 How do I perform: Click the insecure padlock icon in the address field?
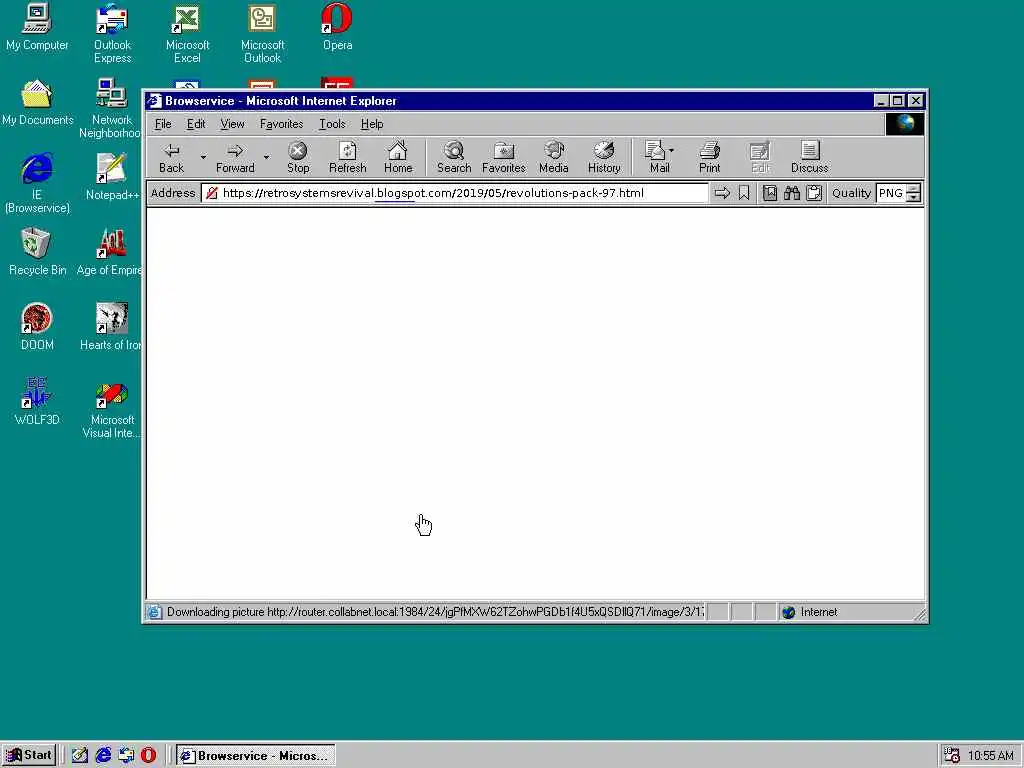point(212,193)
